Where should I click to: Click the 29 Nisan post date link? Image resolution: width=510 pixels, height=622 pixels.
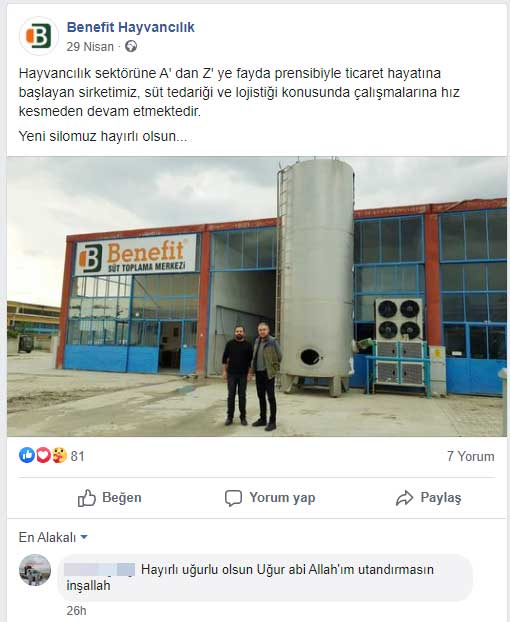[90, 47]
